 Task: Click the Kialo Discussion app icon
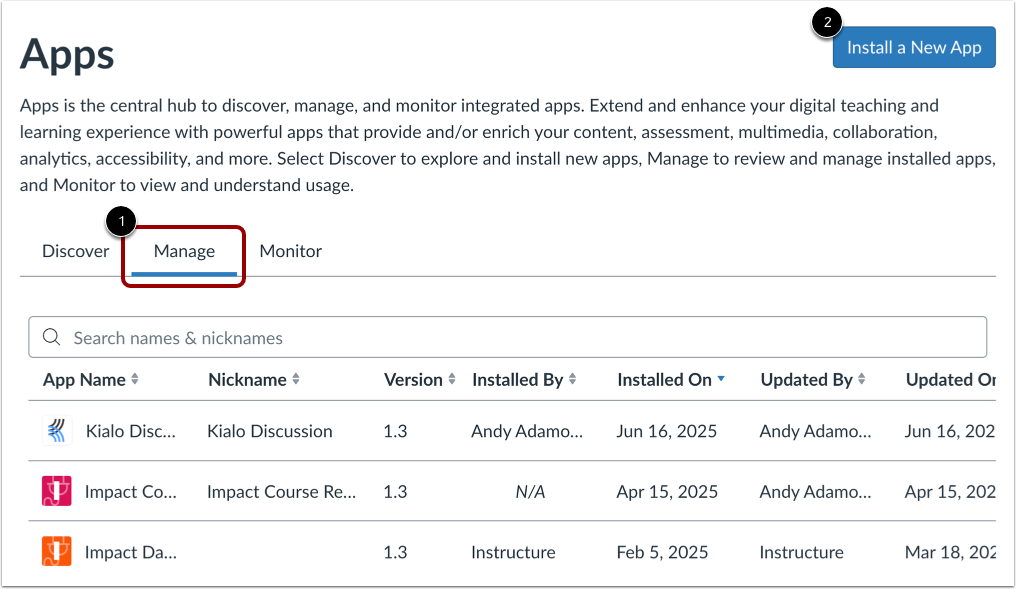(57, 431)
